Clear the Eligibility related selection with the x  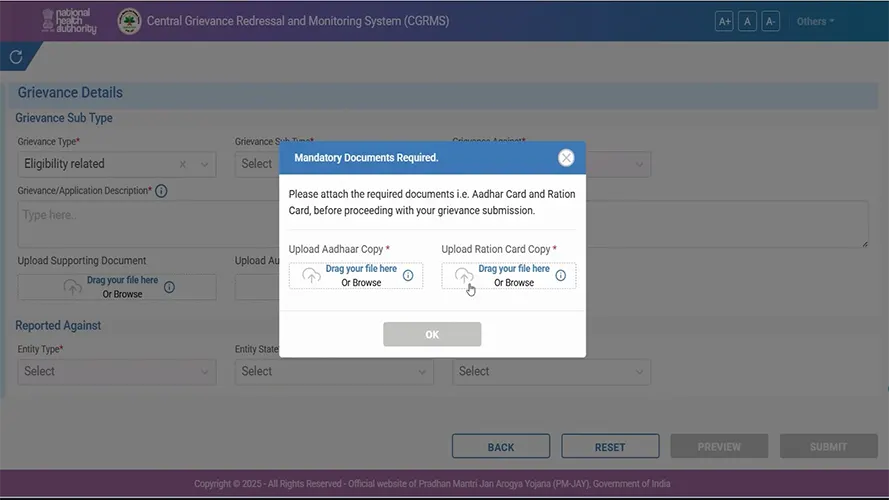[x=183, y=164]
